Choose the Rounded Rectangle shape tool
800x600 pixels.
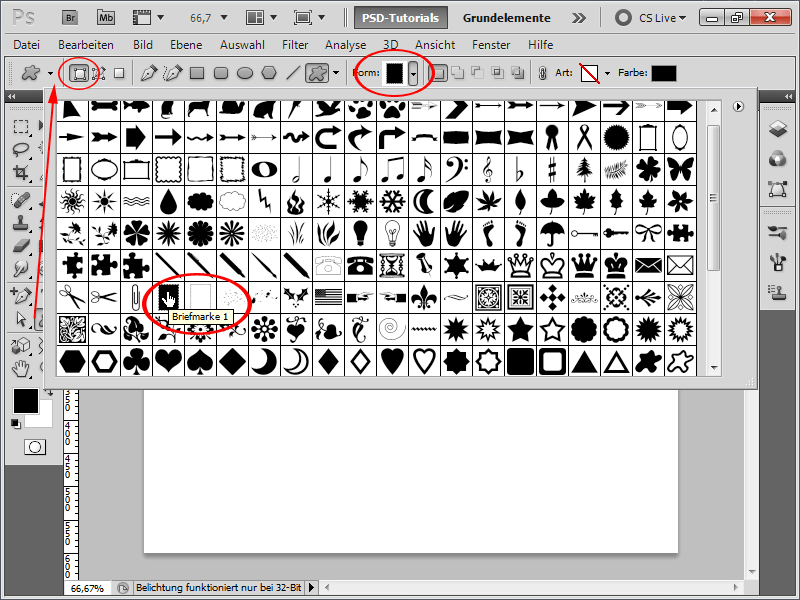(x=221, y=73)
